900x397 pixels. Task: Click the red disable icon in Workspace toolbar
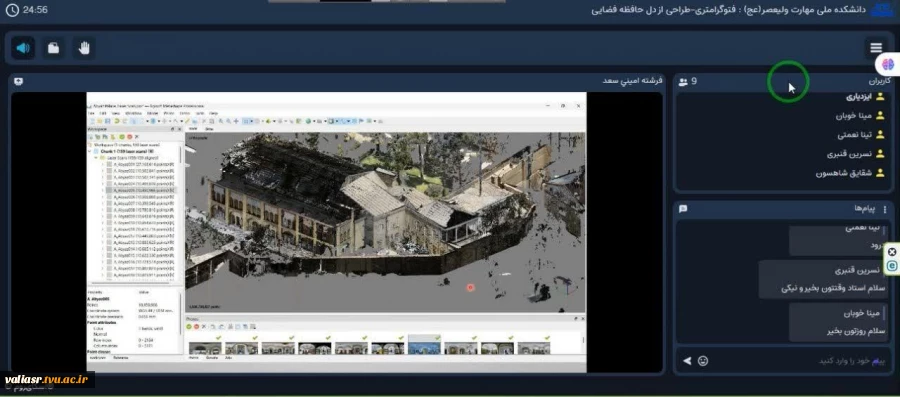pyautogui.click(x=130, y=137)
